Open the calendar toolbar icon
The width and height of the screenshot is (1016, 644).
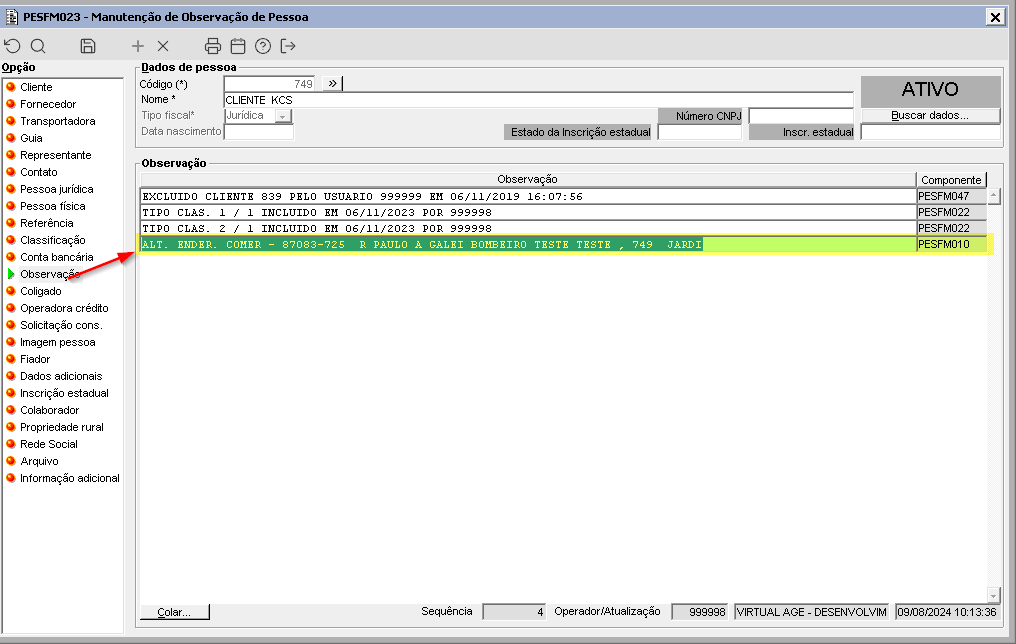[x=238, y=46]
